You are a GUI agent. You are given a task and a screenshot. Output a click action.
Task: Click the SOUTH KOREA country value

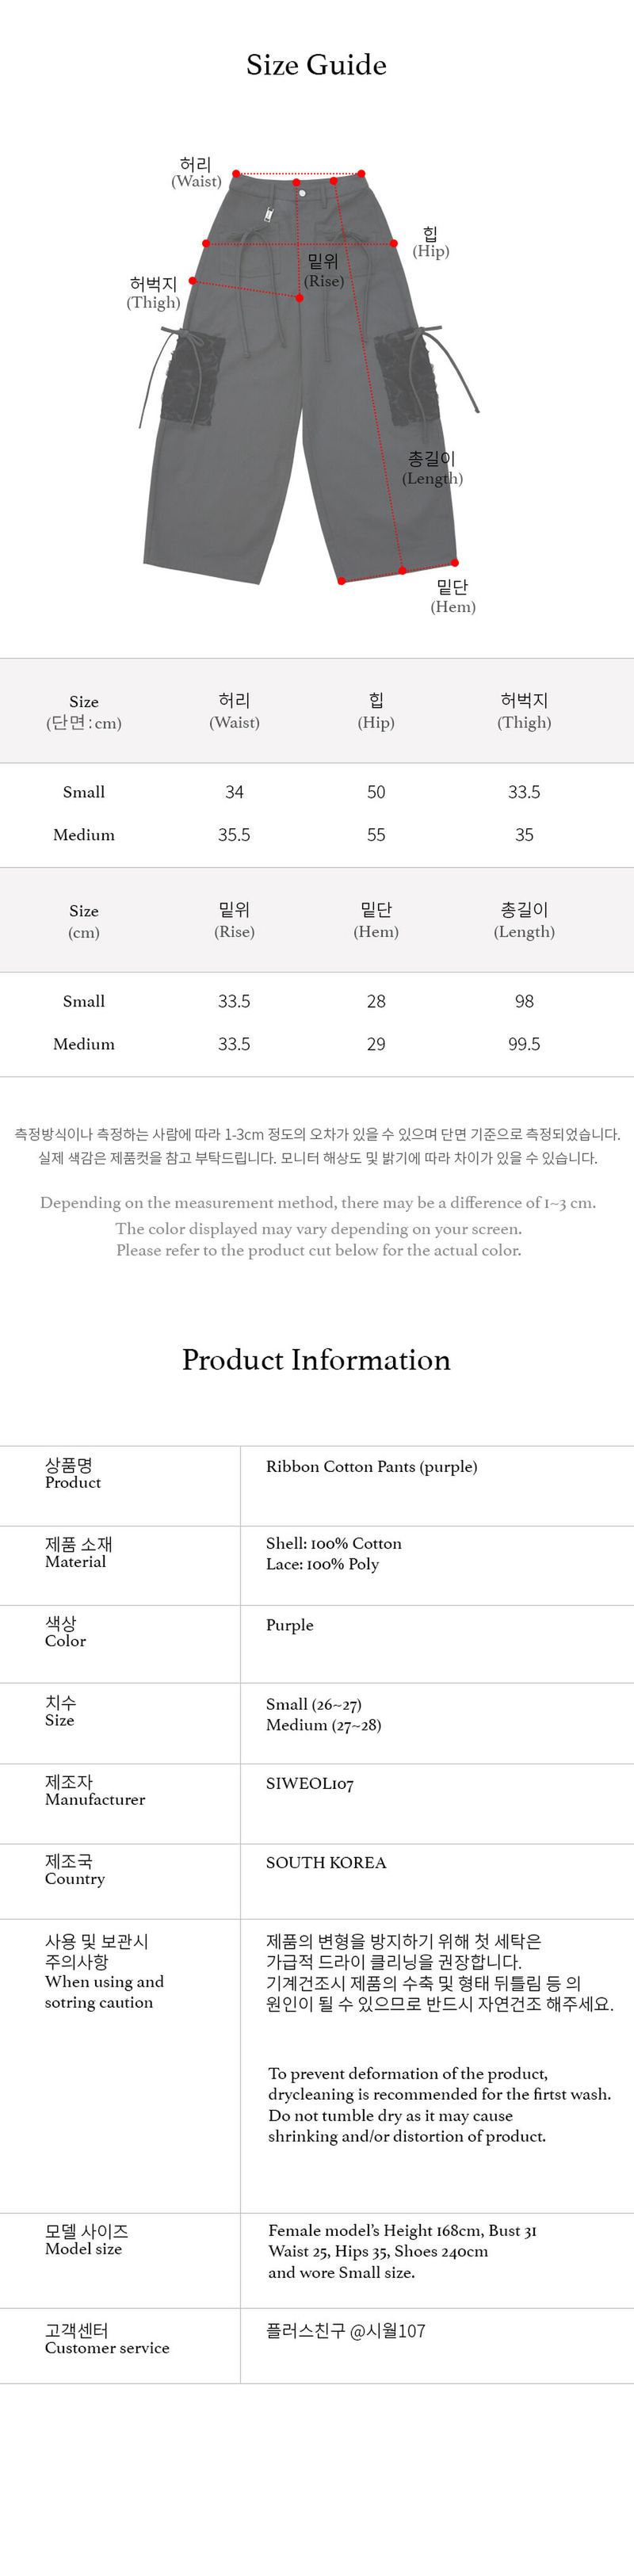pyautogui.click(x=326, y=1862)
